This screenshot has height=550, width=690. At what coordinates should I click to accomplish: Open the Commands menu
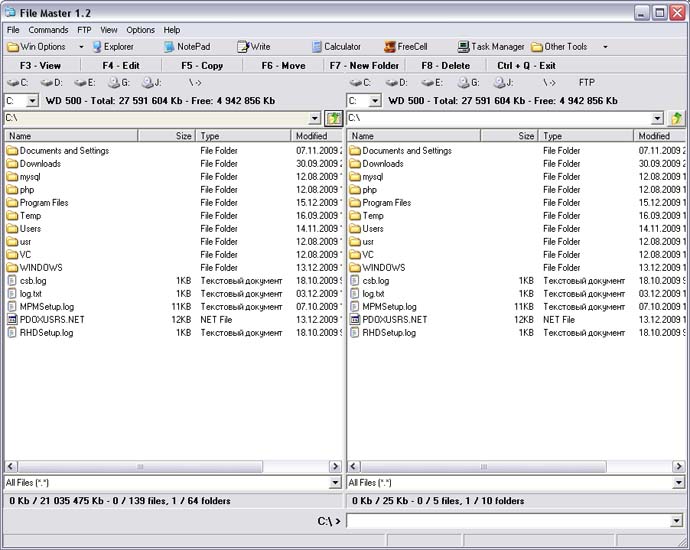click(x=48, y=30)
